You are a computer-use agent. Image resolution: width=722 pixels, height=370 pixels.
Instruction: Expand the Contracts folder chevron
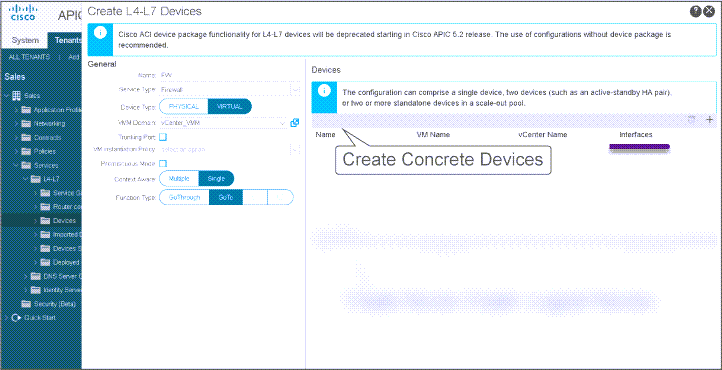17,137
